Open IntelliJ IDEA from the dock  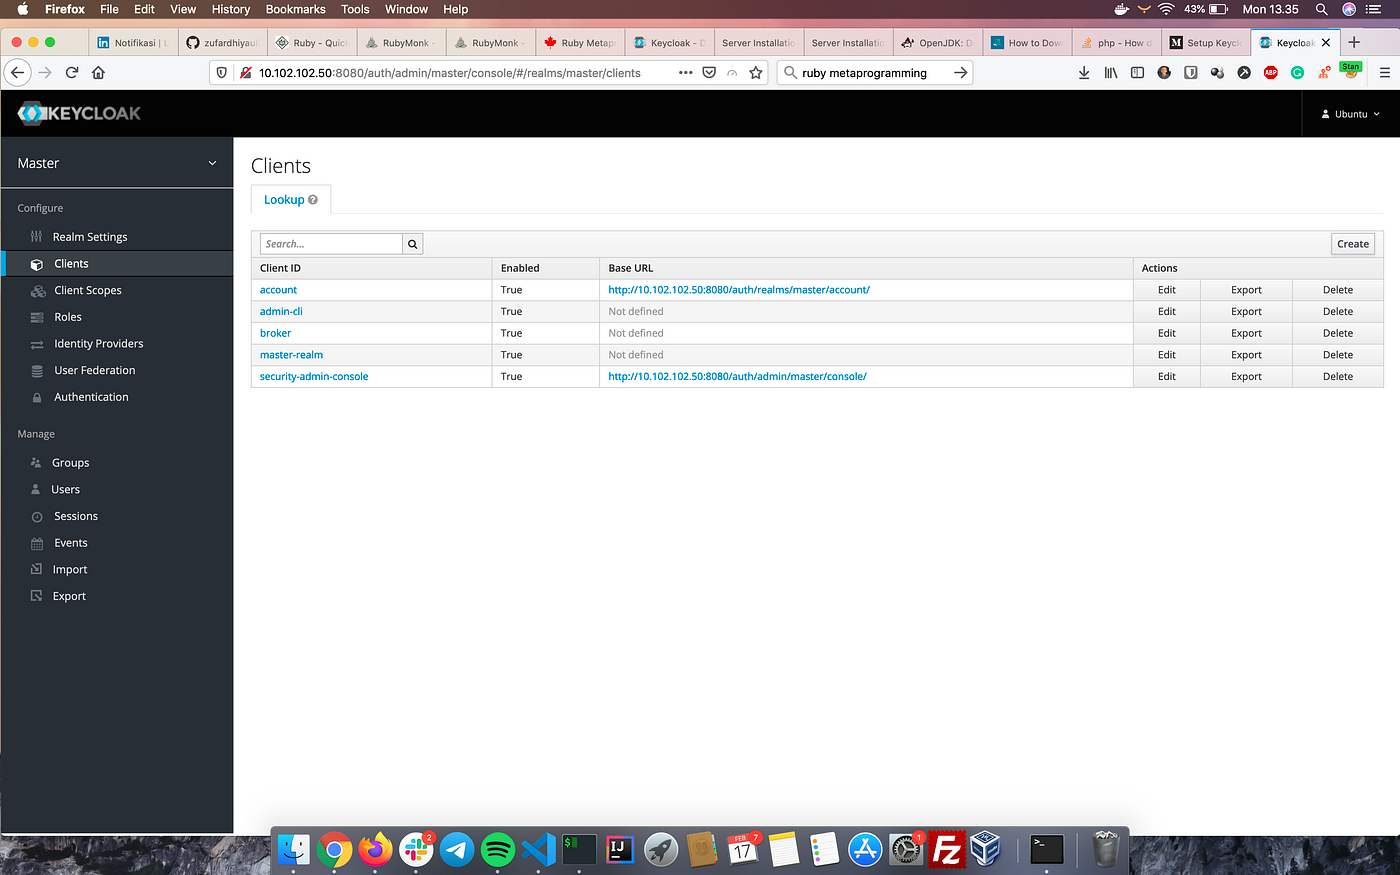620,850
